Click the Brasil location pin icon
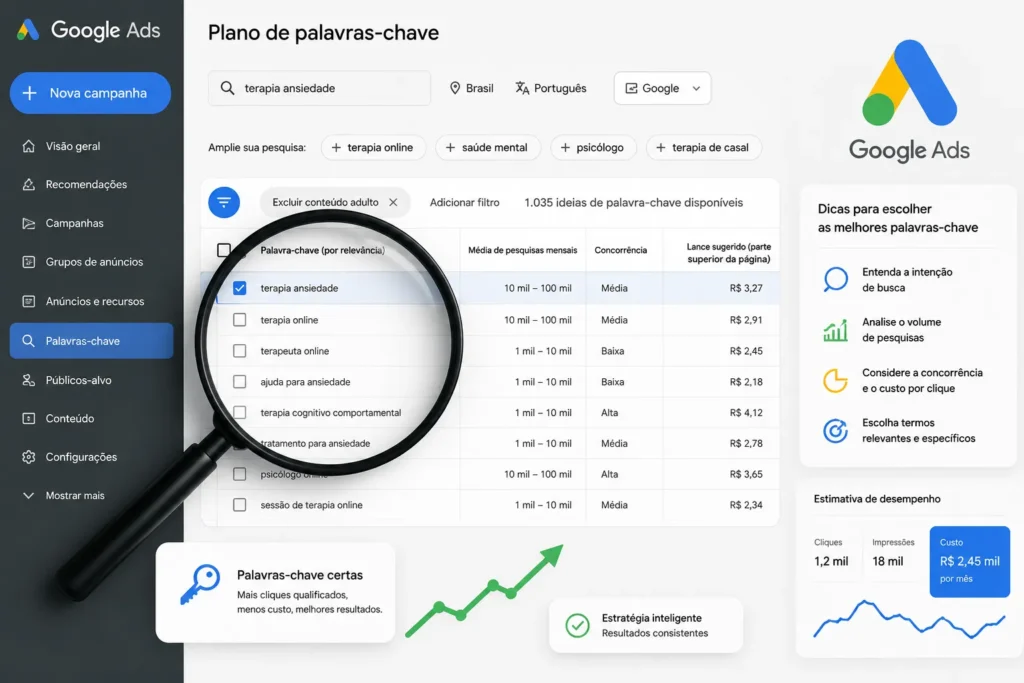The width and height of the screenshot is (1024, 683). coord(455,88)
